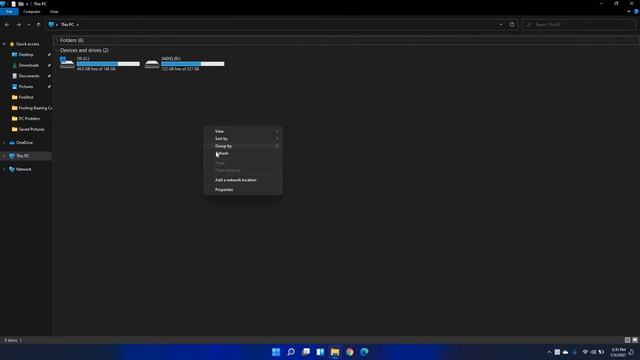Expand the Network tree node
The width and height of the screenshot is (640, 360).
4,169
